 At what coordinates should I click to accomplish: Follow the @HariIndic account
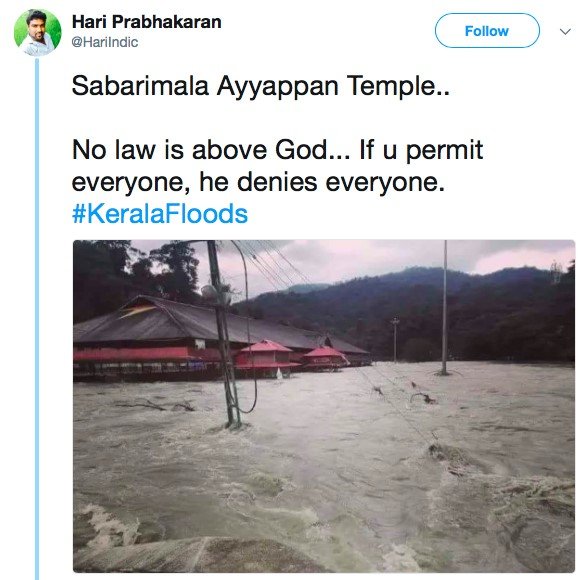487,31
